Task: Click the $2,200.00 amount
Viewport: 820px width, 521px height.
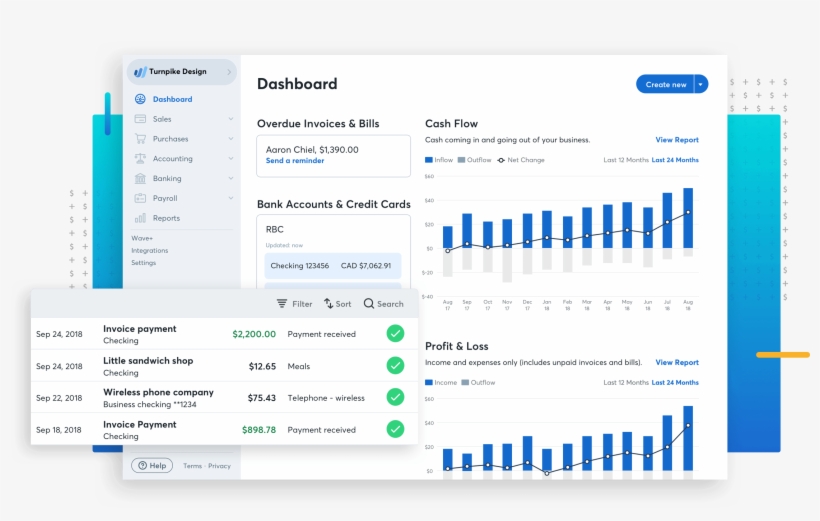Action: [254, 334]
